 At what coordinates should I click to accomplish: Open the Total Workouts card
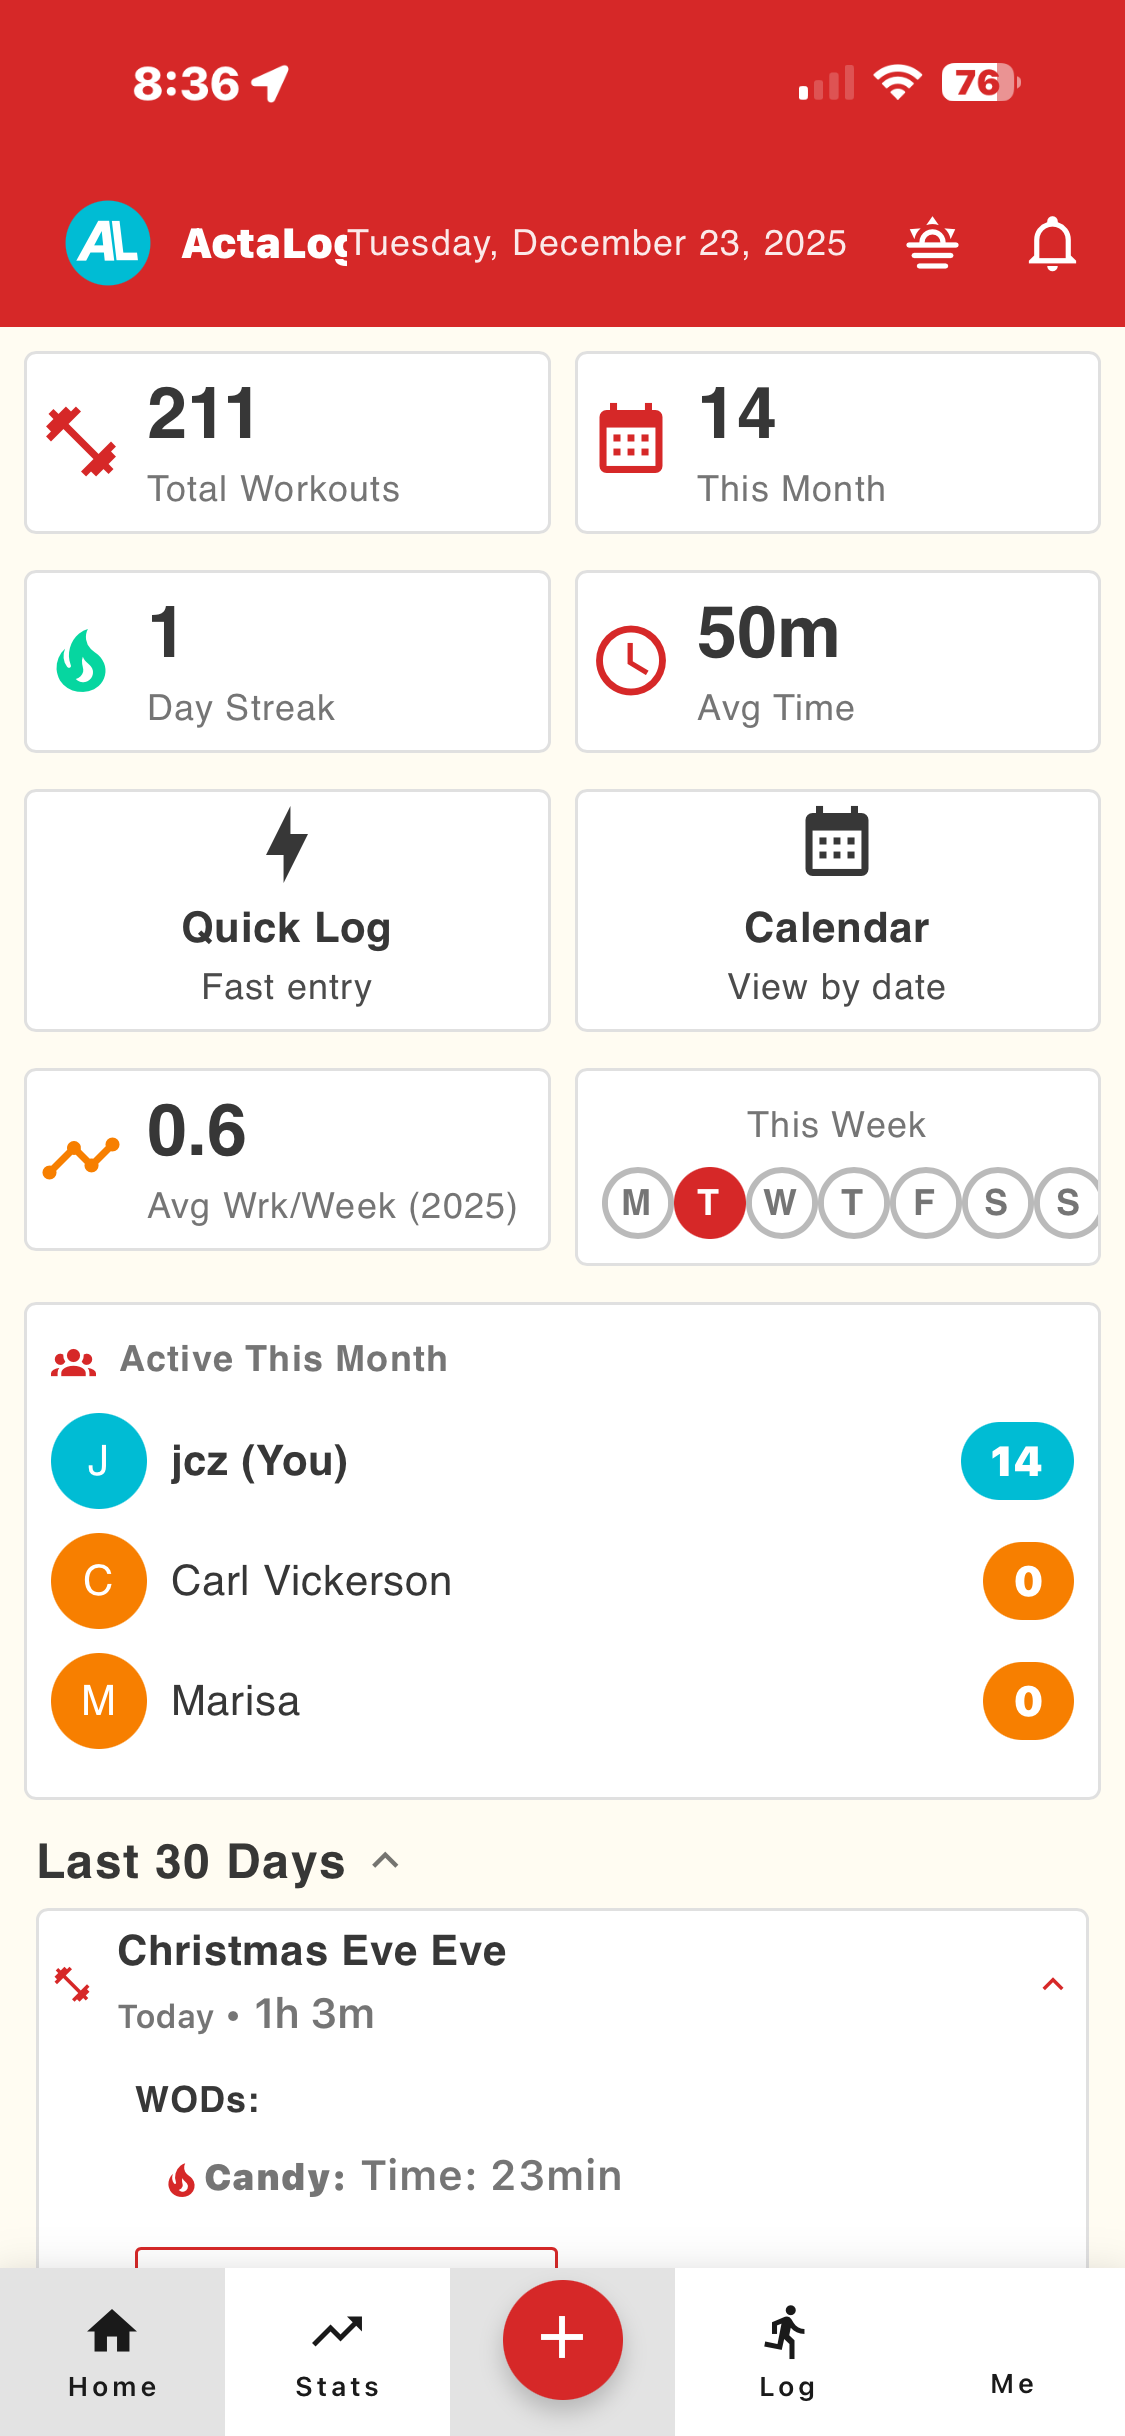(287, 443)
